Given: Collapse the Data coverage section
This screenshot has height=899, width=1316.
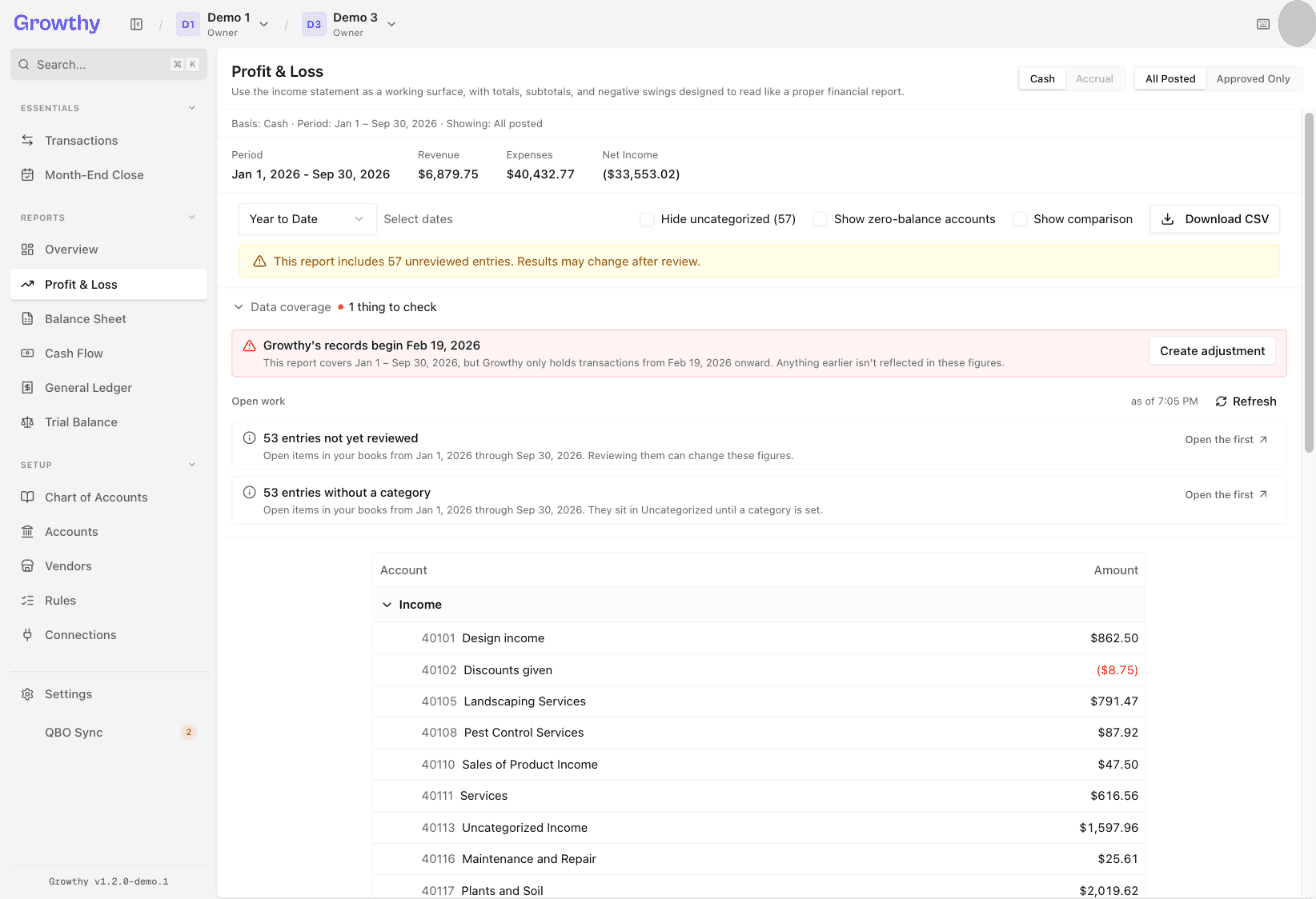Looking at the screenshot, I should pyautogui.click(x=281, y=307).
